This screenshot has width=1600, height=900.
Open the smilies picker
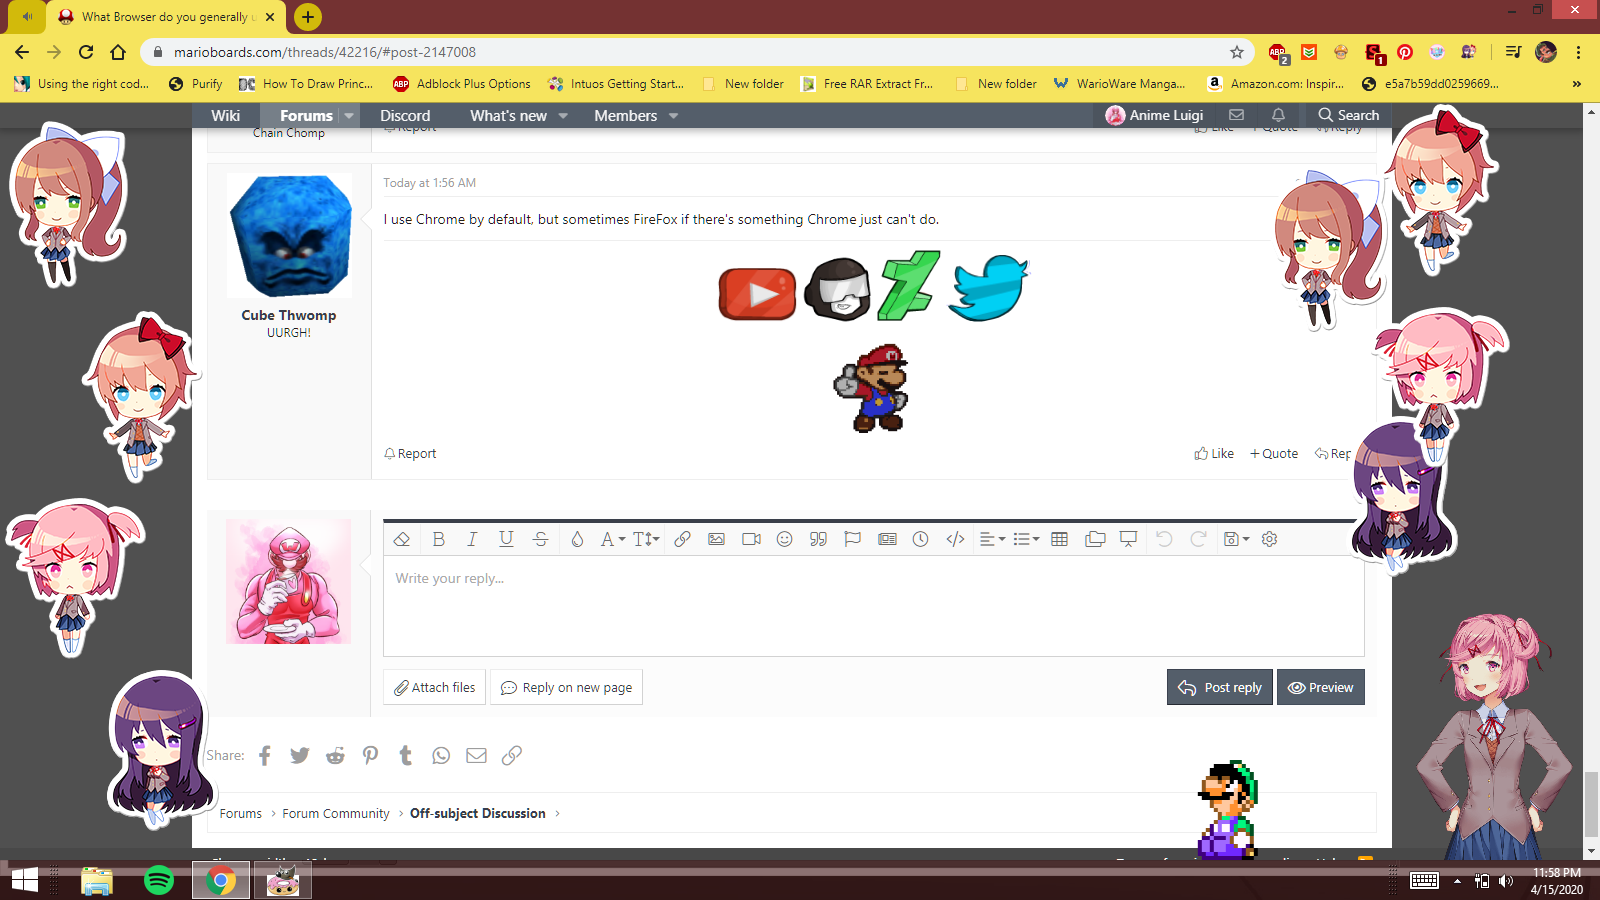(x=785, y=539)
